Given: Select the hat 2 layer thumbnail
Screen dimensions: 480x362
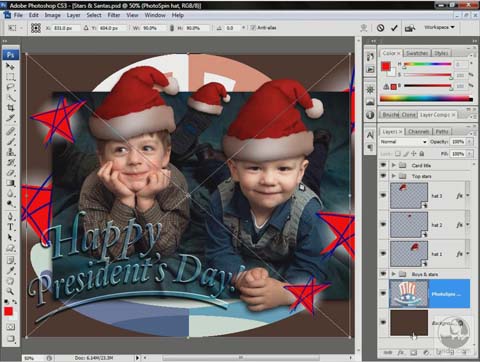Looking at the screenshot, I should pos(409,225).
